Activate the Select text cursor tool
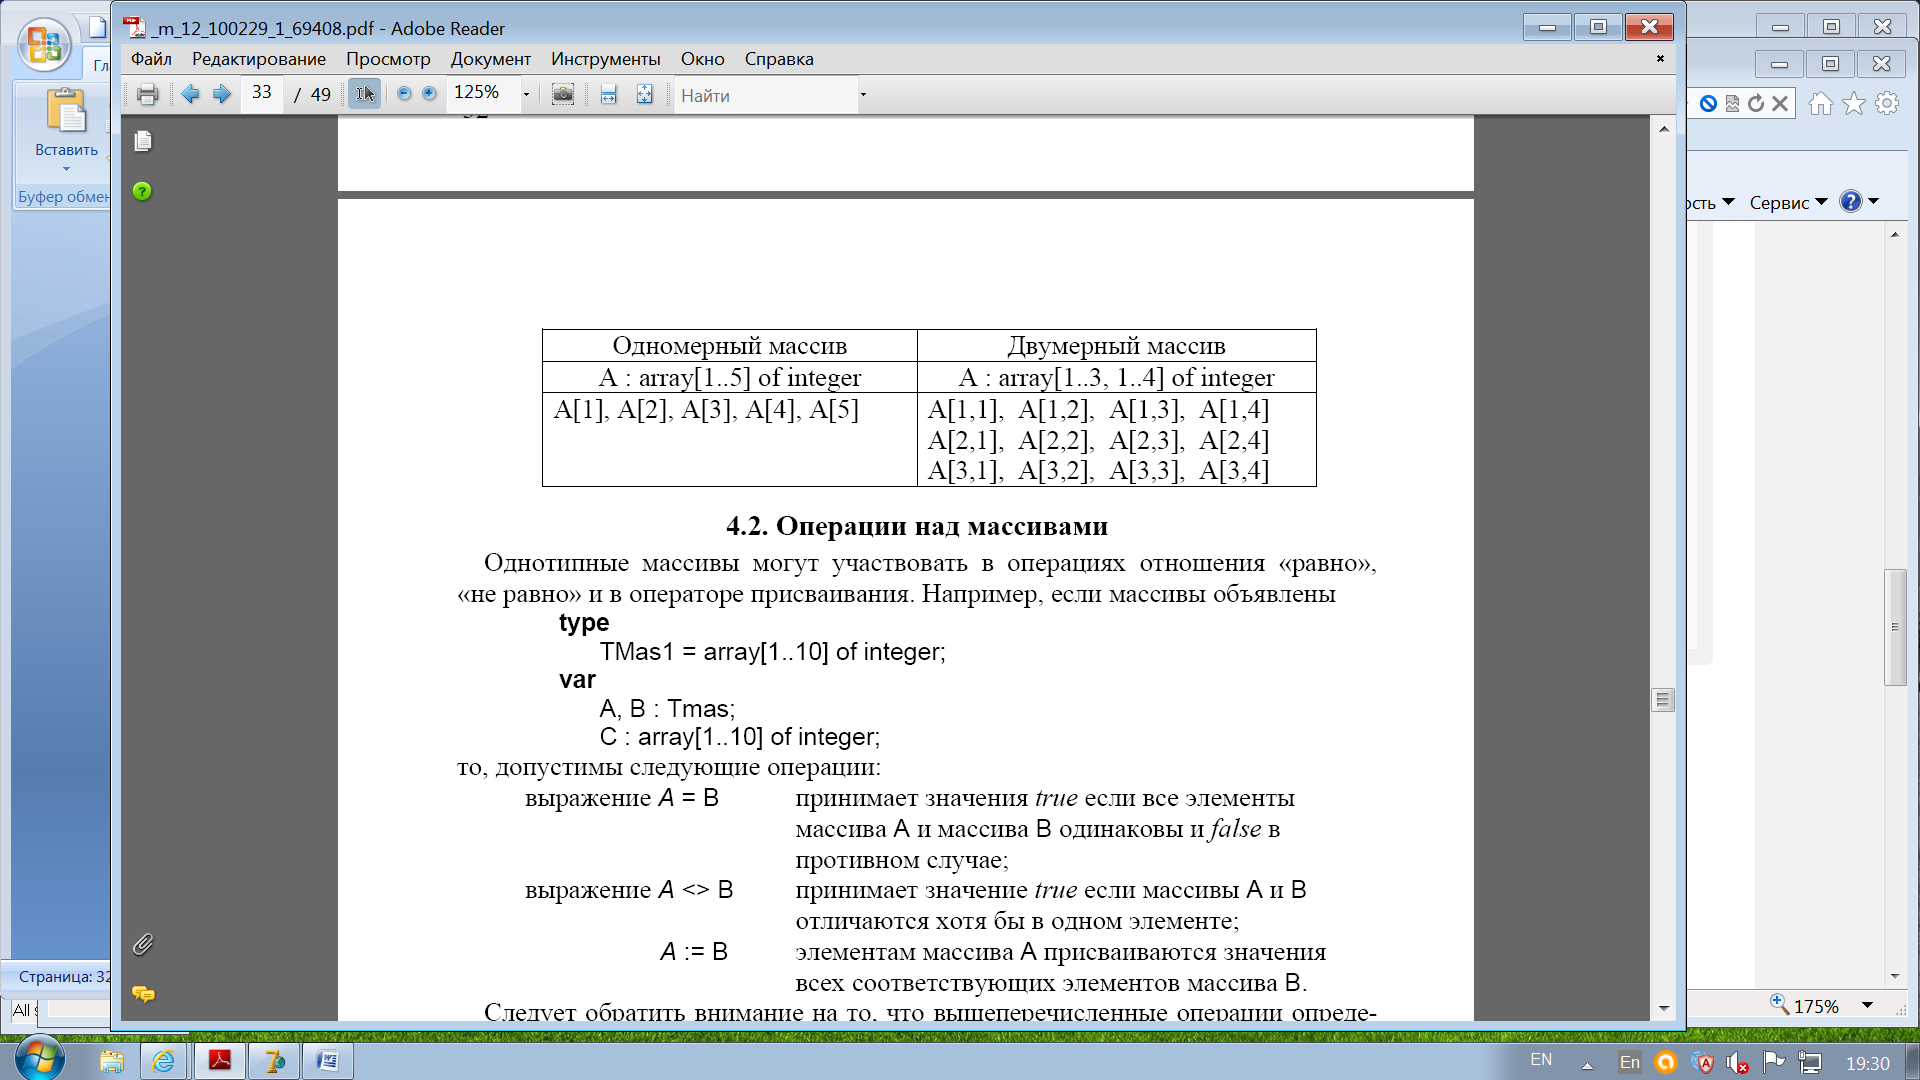The image size is (1920, 1080). click(364, 94)
